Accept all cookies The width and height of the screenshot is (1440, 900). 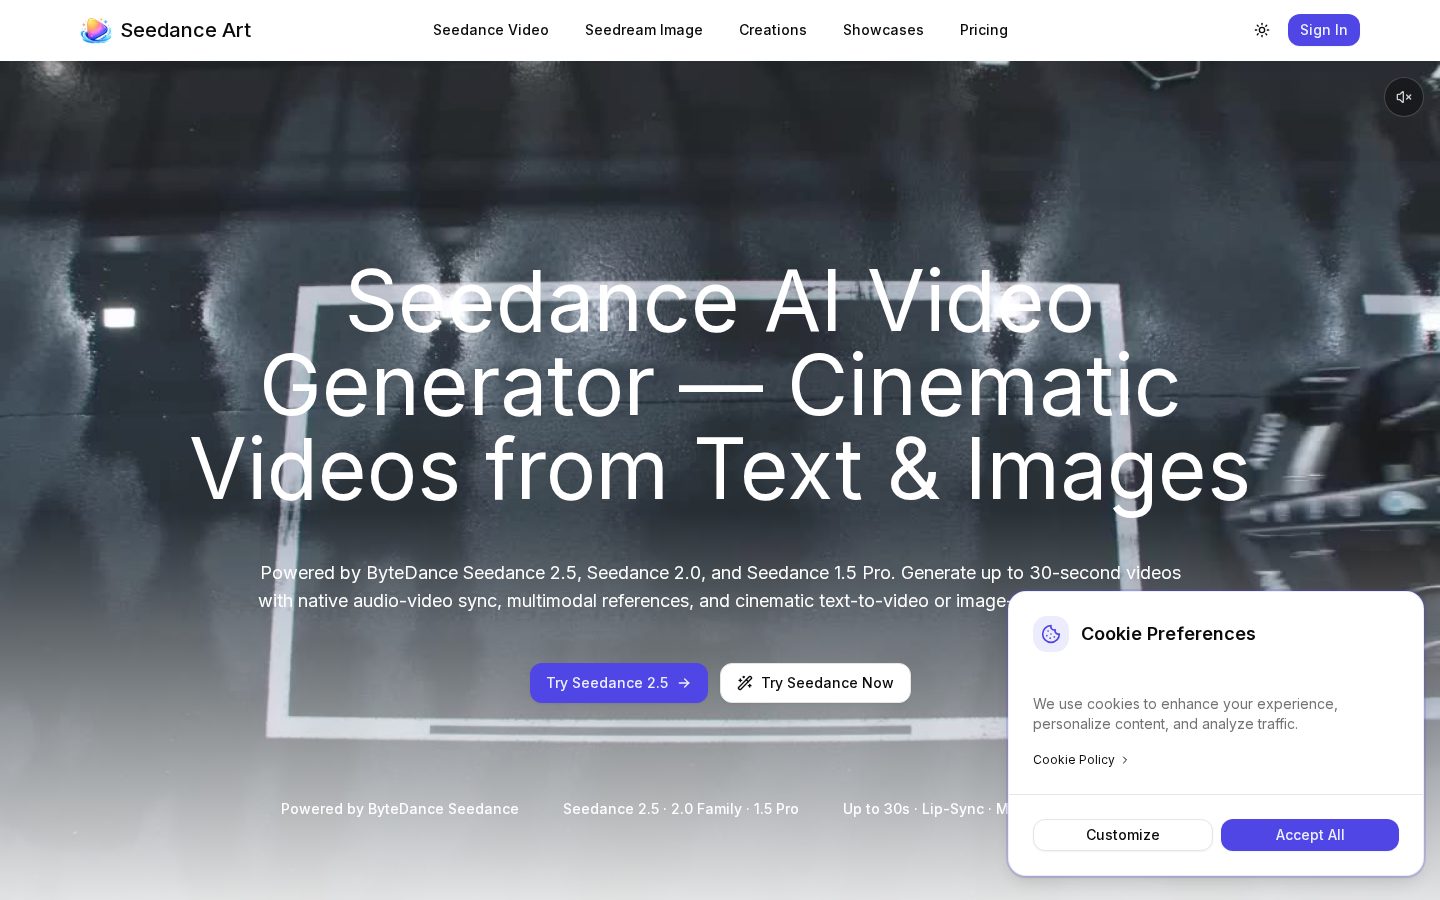pyautogui.click(x=1310, y=835)
